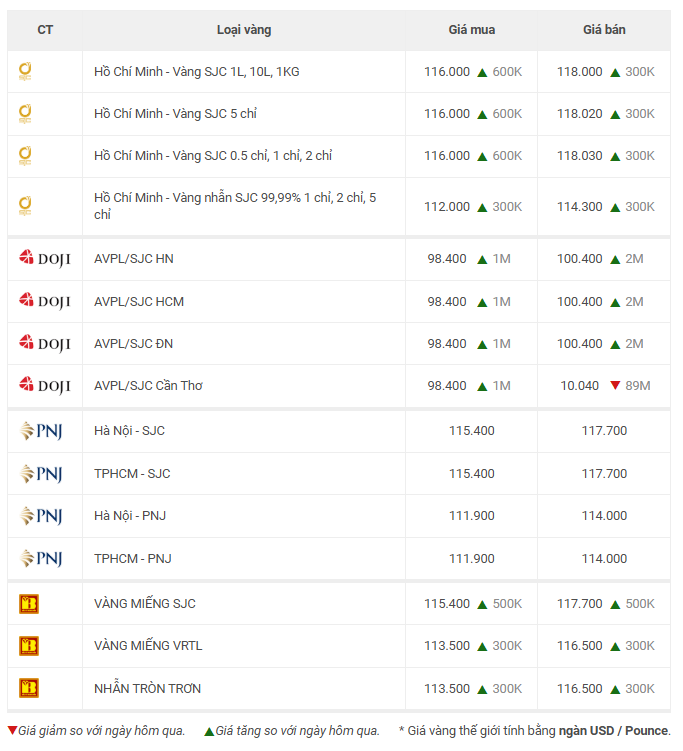Screen dimensions: 683x751
Task: Click the 89M change value
Action: (x=638, y=386)
